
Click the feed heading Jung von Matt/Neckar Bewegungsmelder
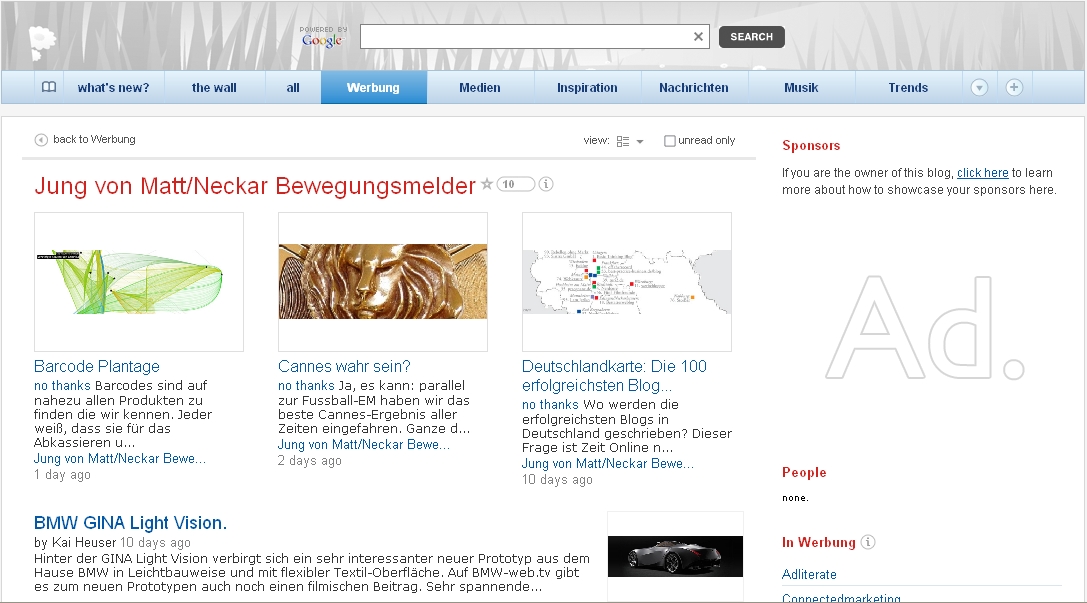(x=255, y=186)
